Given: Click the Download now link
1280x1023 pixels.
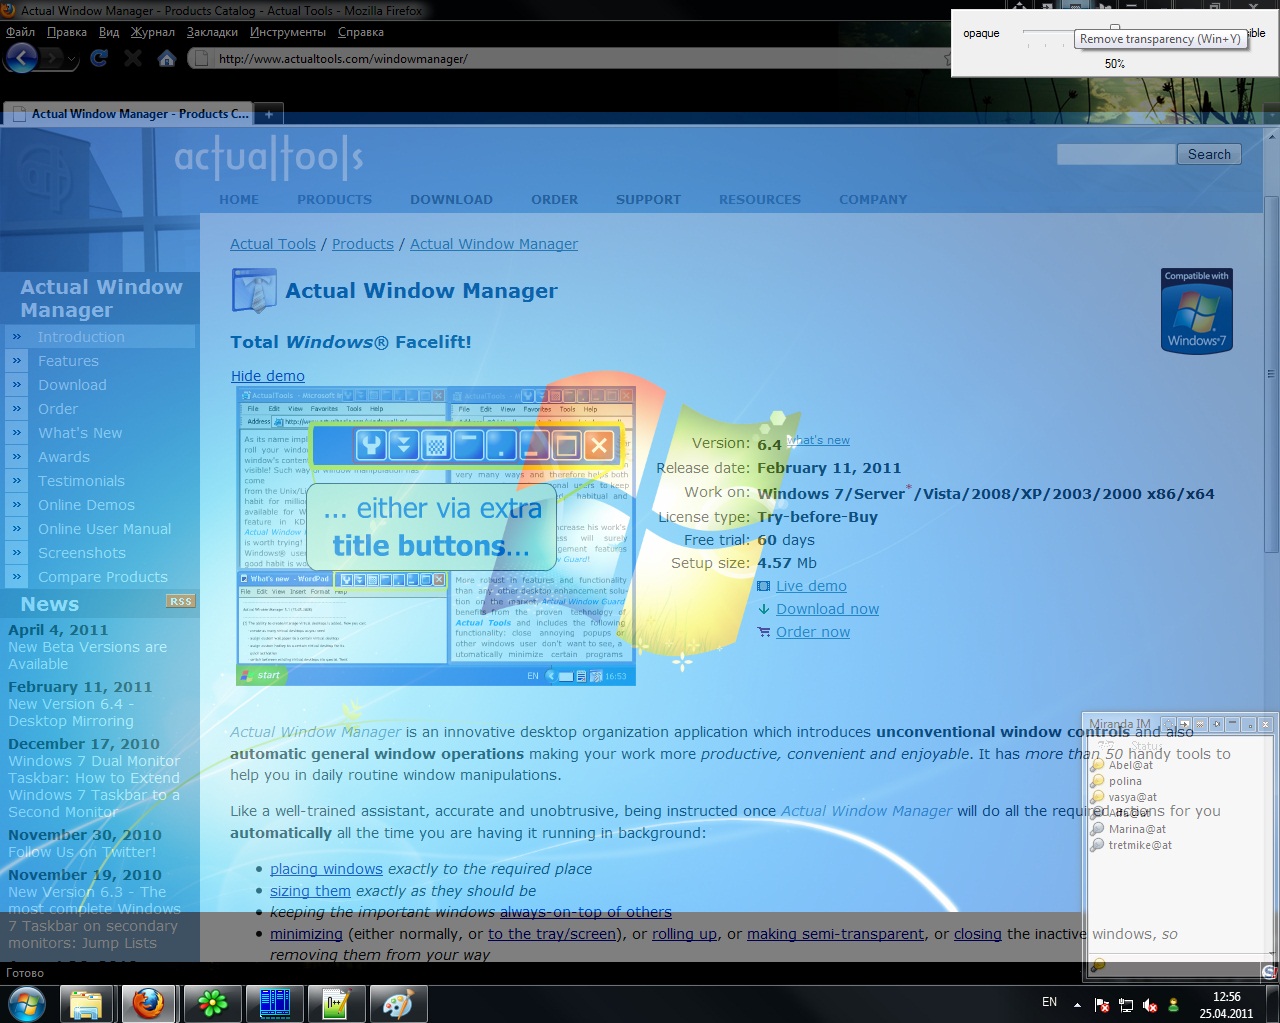Looking at the screenshot, I should [x=827, y=609].
